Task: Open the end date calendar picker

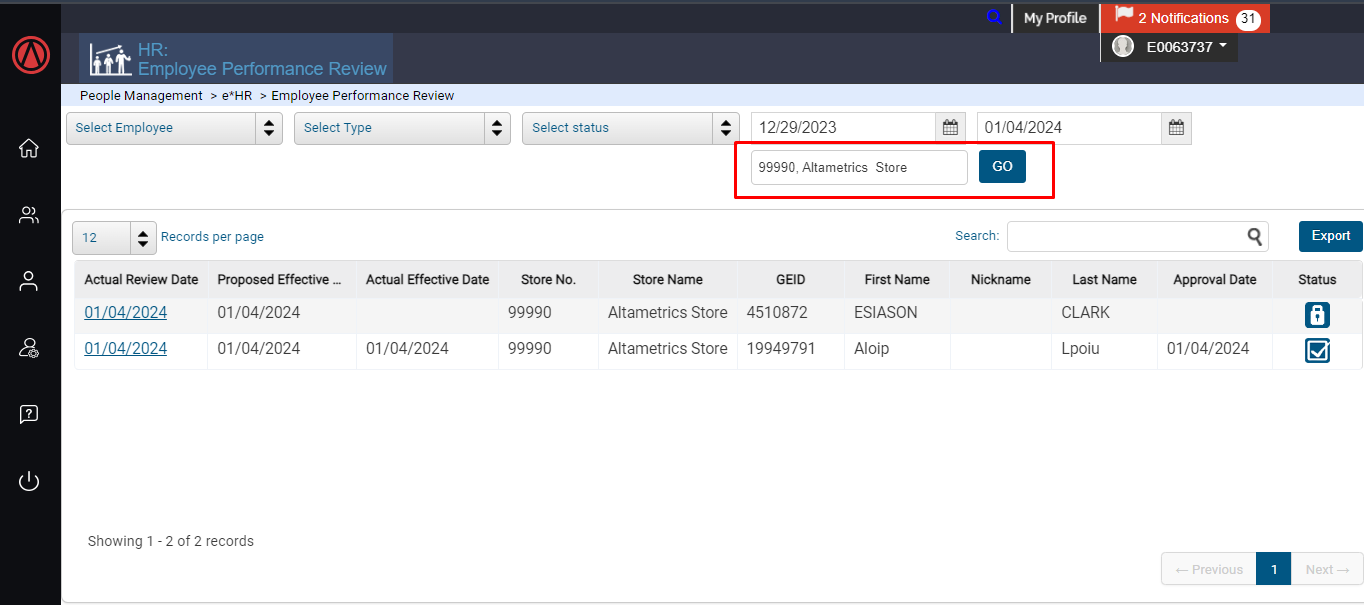Action: 1176,128
